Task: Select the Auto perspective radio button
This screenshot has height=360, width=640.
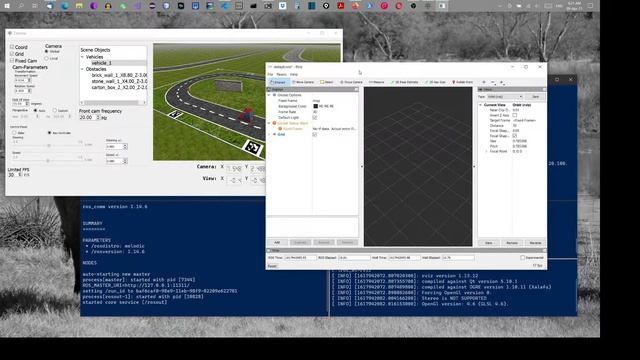Action: (x=36, y=110)
